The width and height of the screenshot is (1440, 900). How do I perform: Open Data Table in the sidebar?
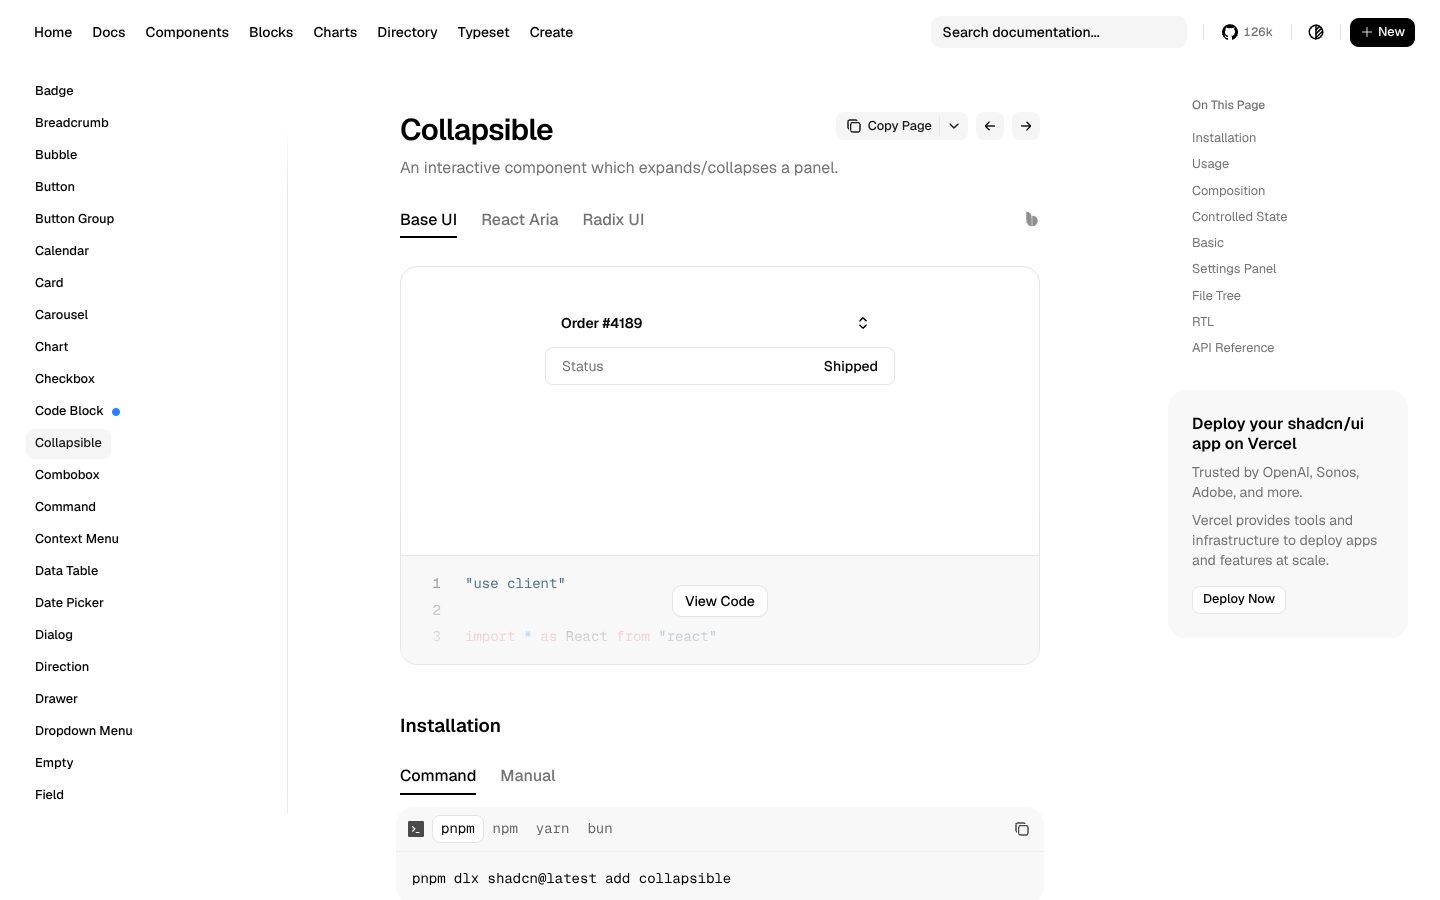[x=66, y=571]
